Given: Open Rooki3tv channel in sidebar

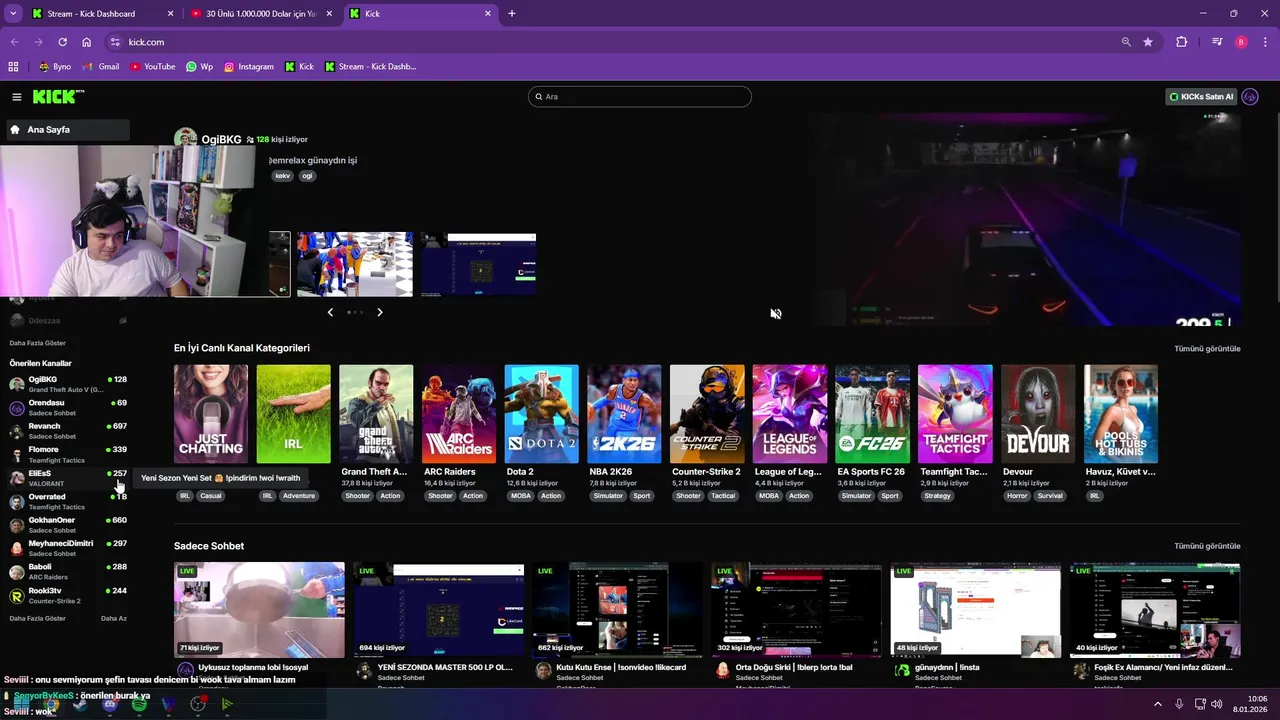Looking at the screenshot, I should coord(68,595).
